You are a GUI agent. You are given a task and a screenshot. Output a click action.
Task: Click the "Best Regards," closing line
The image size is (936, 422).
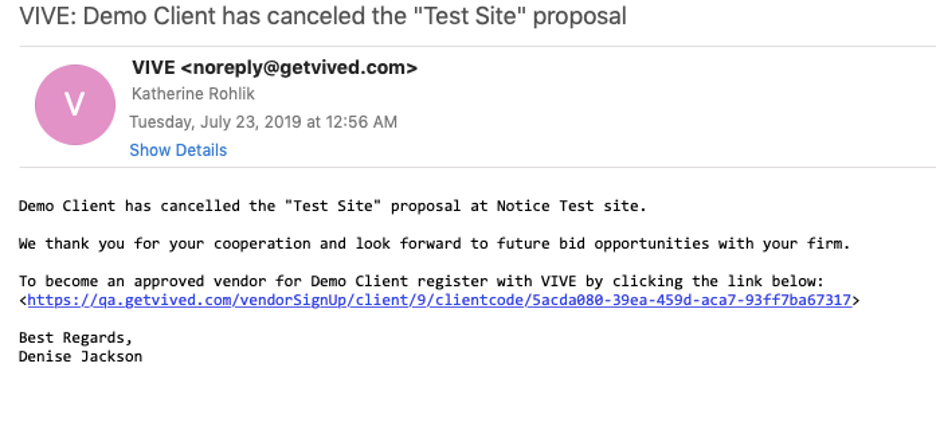[76, 338]
